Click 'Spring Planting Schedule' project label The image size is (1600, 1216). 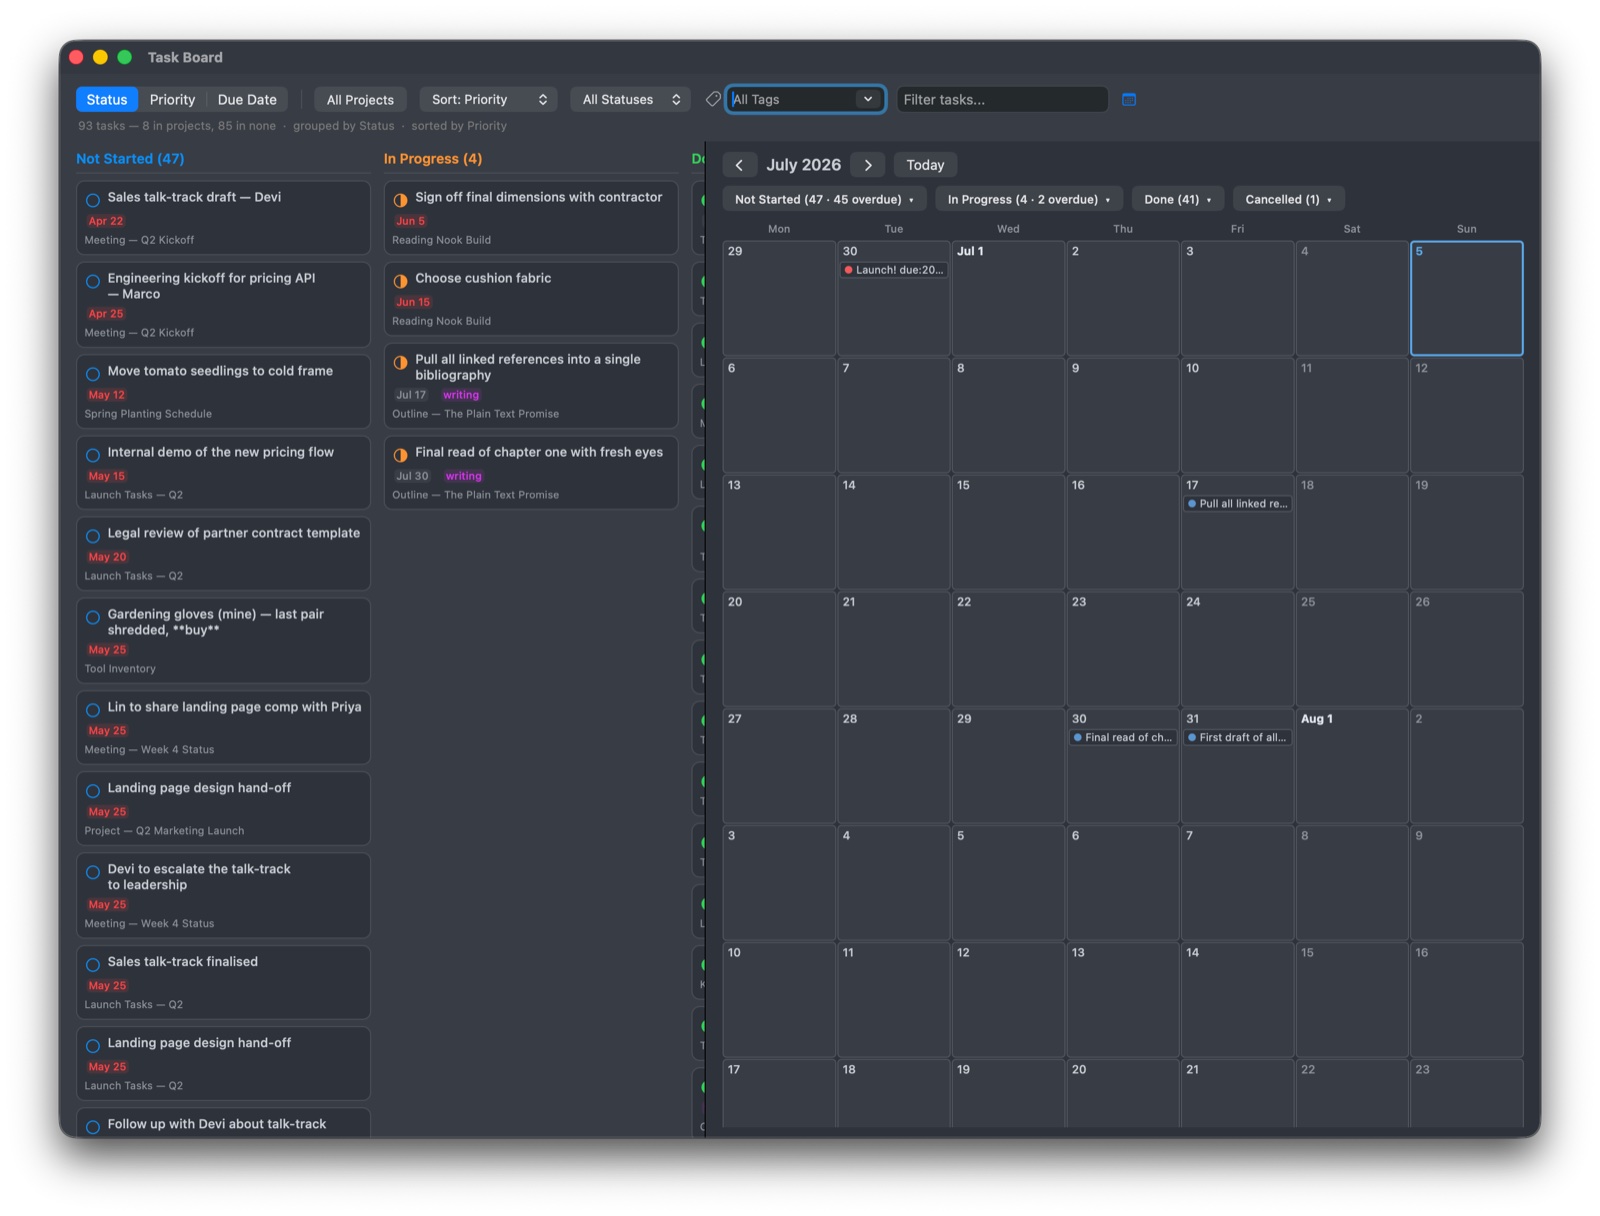tap(148, 414)
